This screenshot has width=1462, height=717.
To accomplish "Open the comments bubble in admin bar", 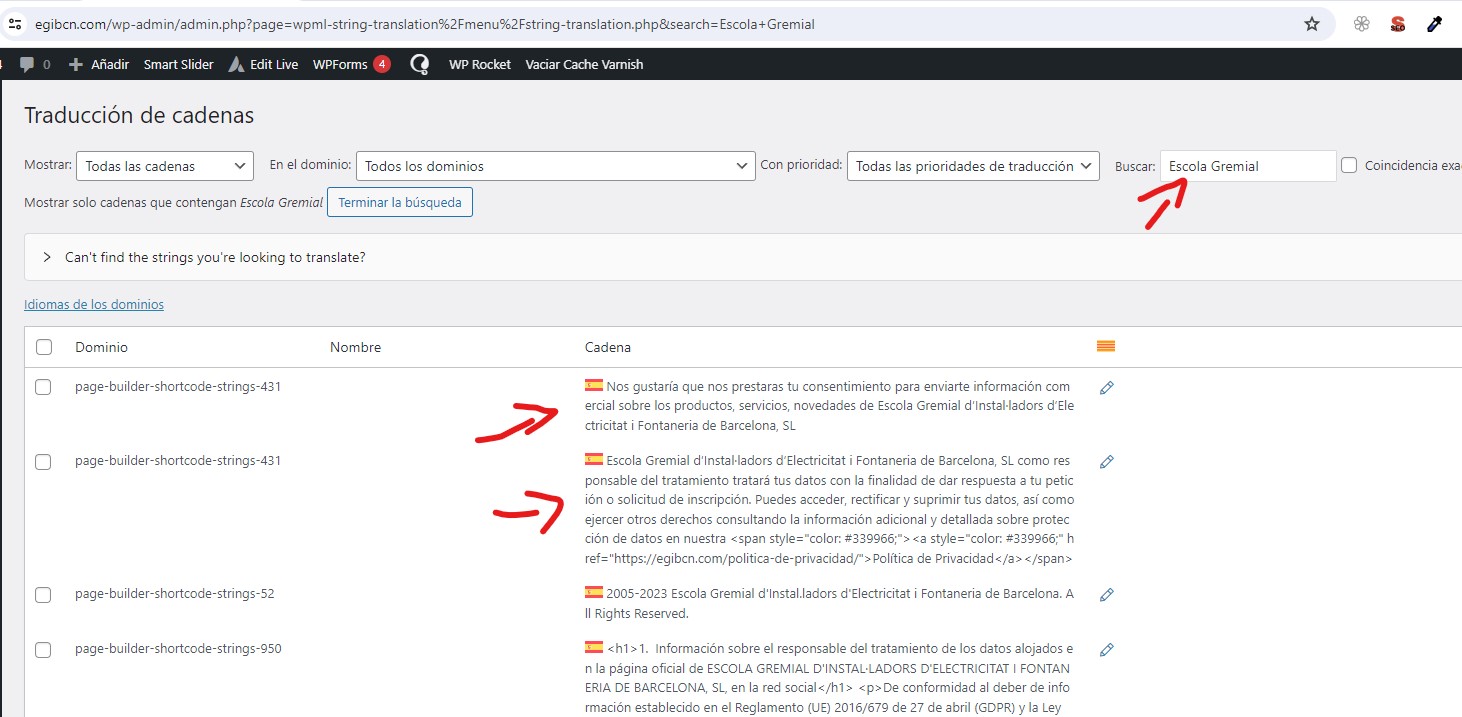I will click(x=34, y=64).
